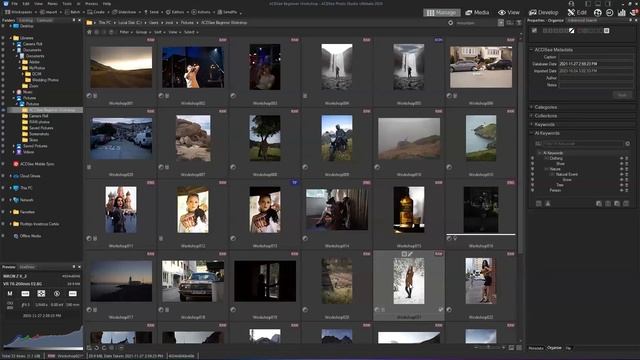Toggle the Clothing AI keyword marker
The image size is (640, 360).
click(532, 158)
